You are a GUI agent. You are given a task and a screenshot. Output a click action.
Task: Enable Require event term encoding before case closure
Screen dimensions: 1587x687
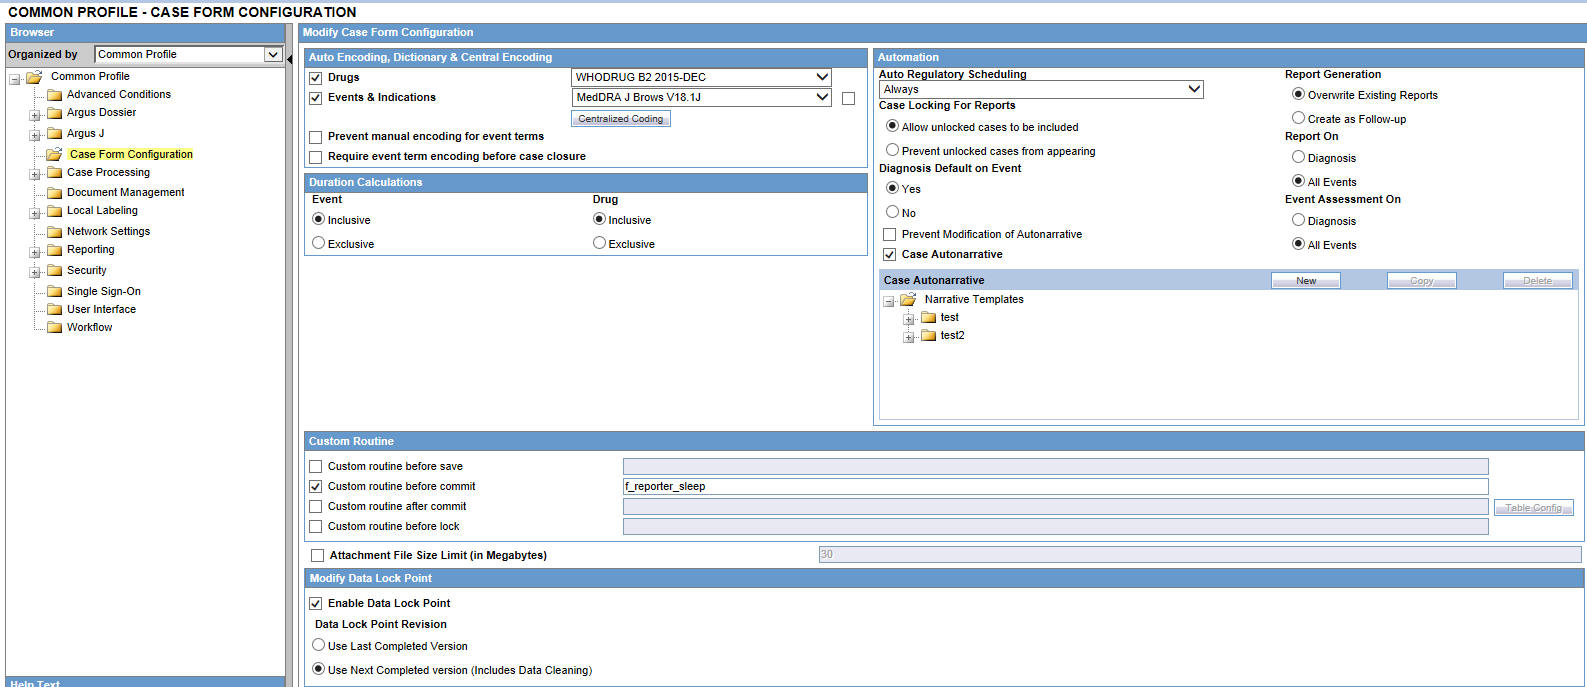click(x=316, y=157)
